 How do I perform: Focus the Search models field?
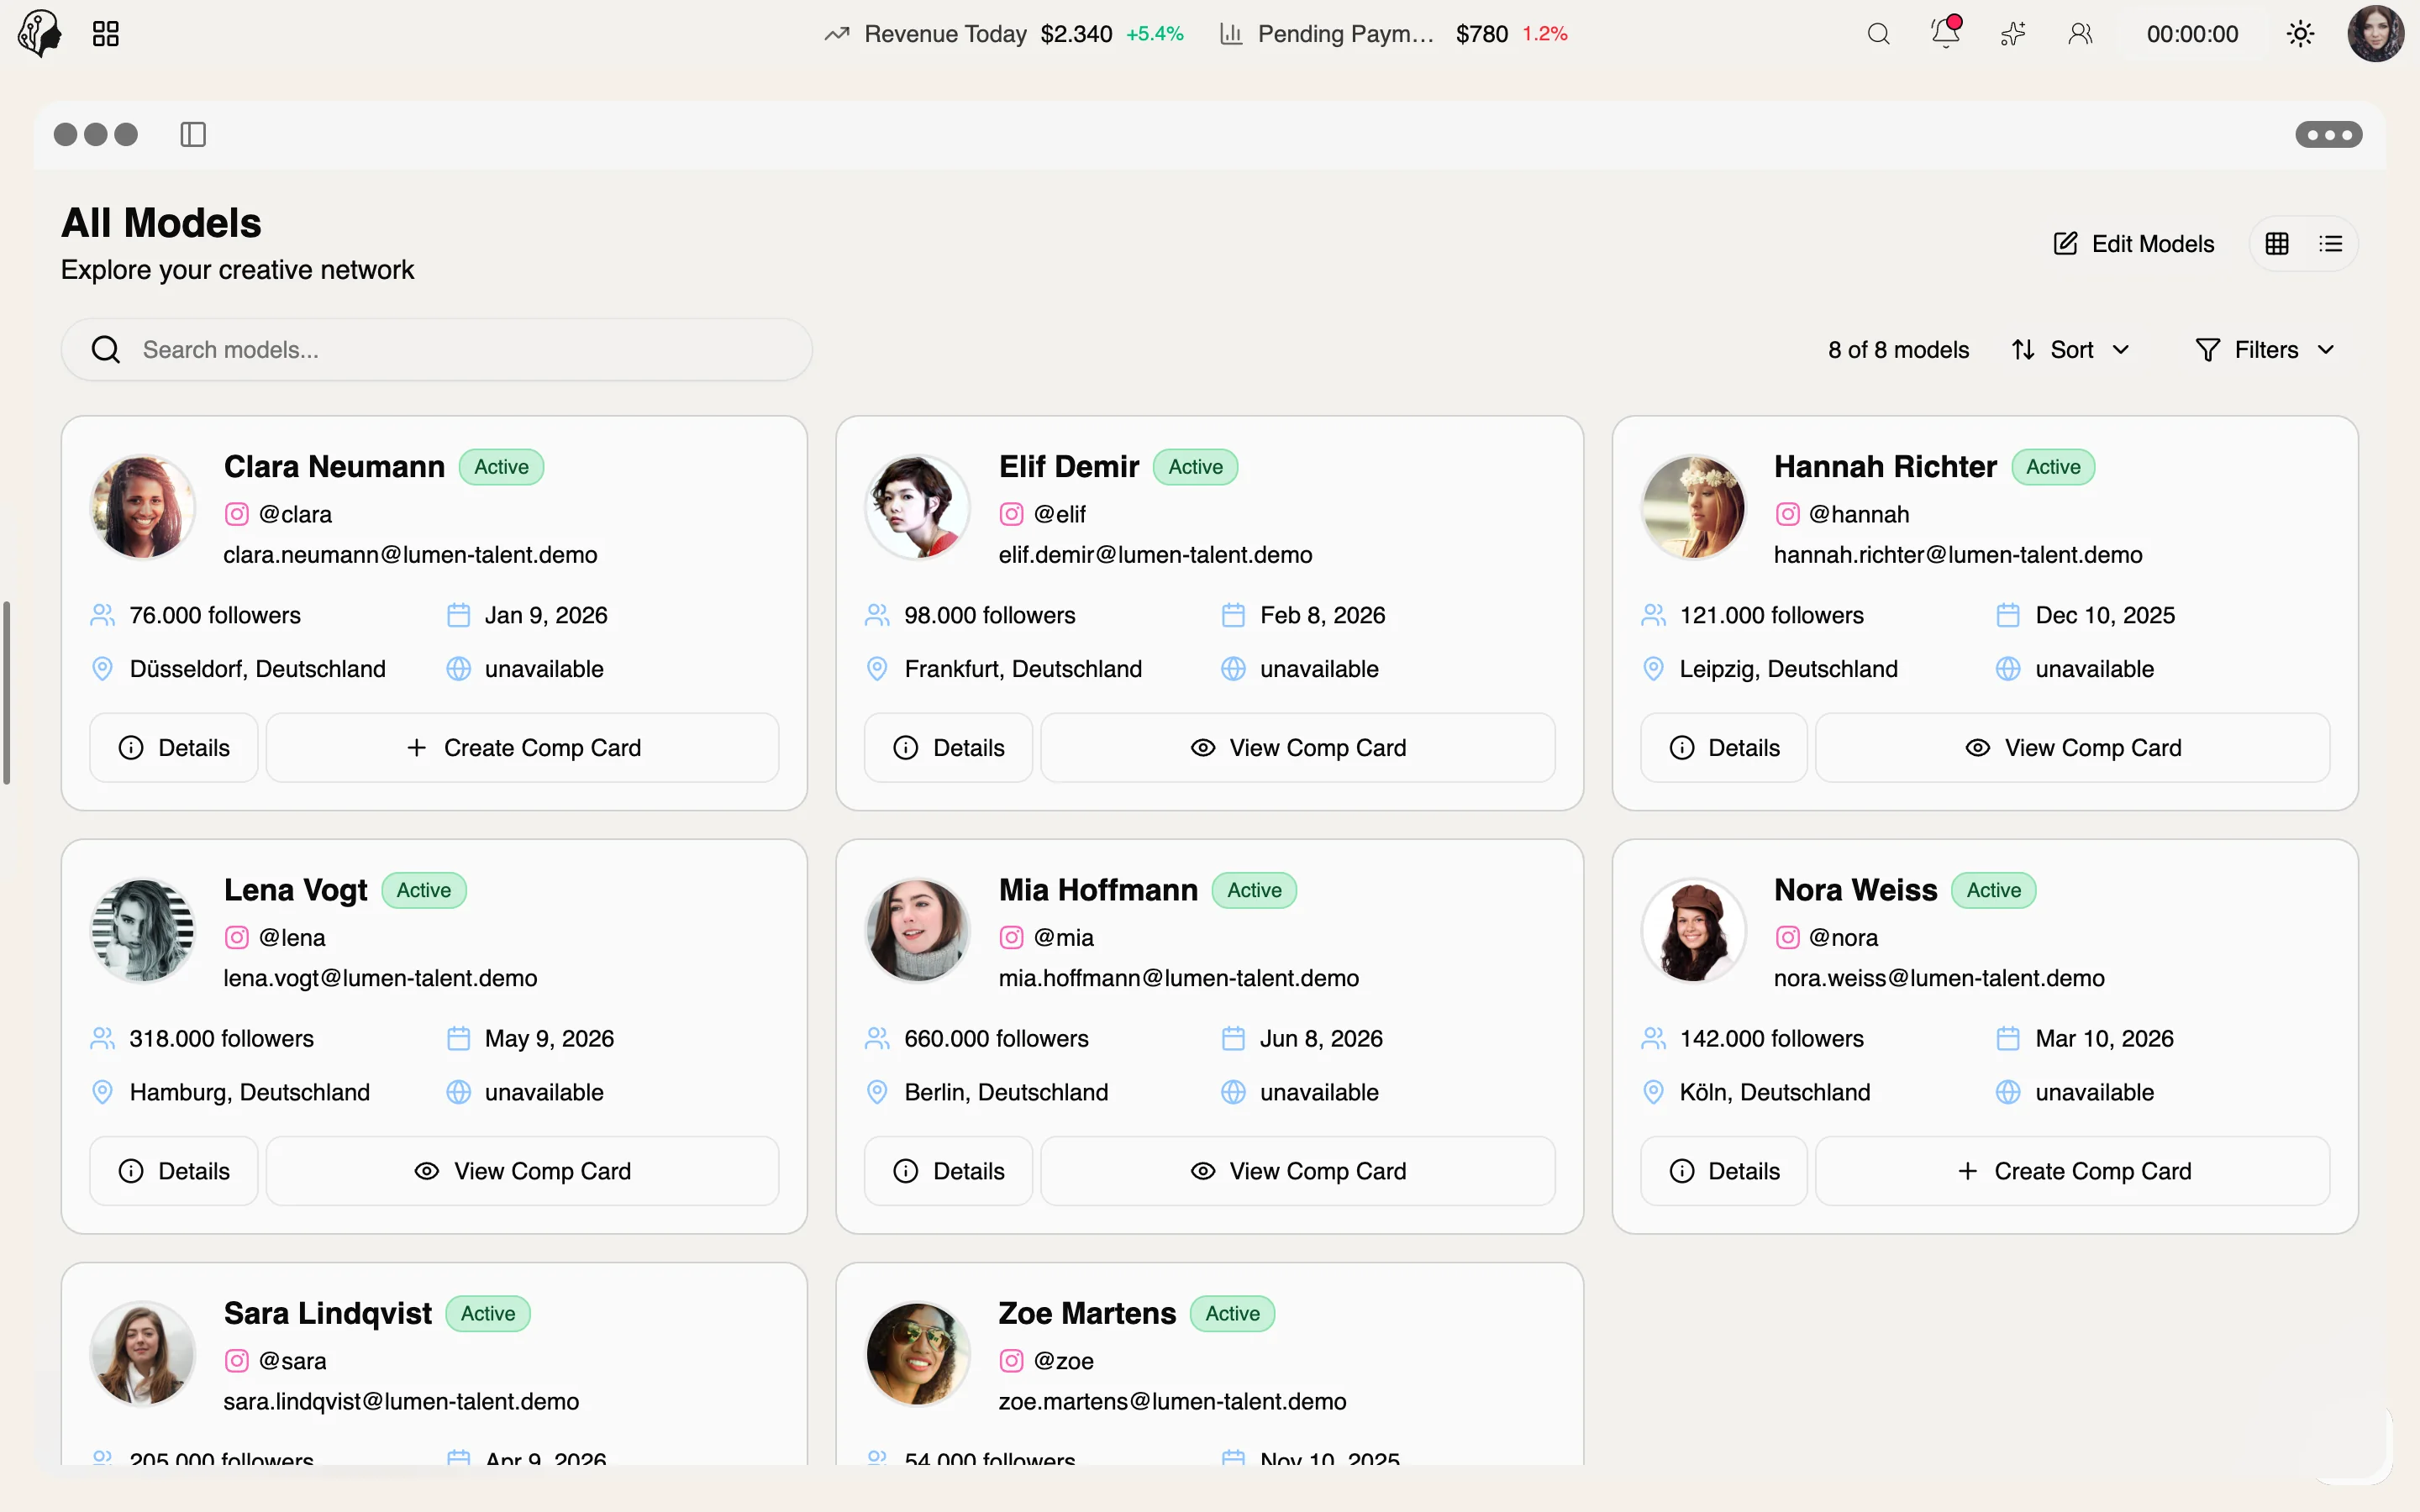pos(436,350)
